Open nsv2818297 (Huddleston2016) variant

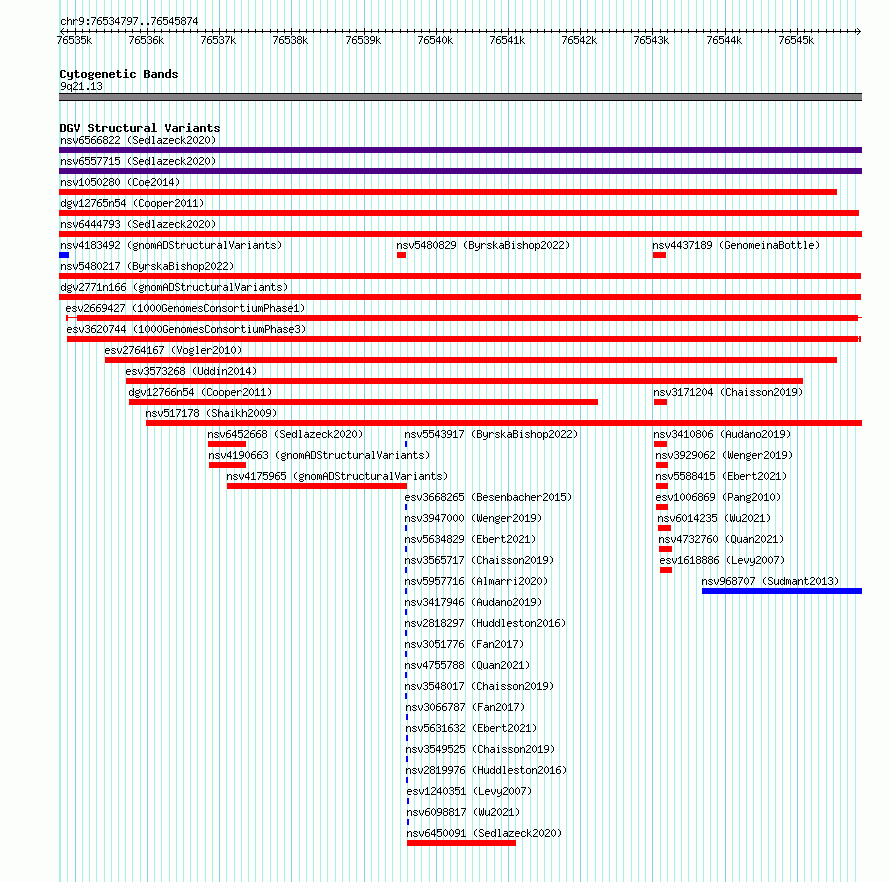coord(485,623)
